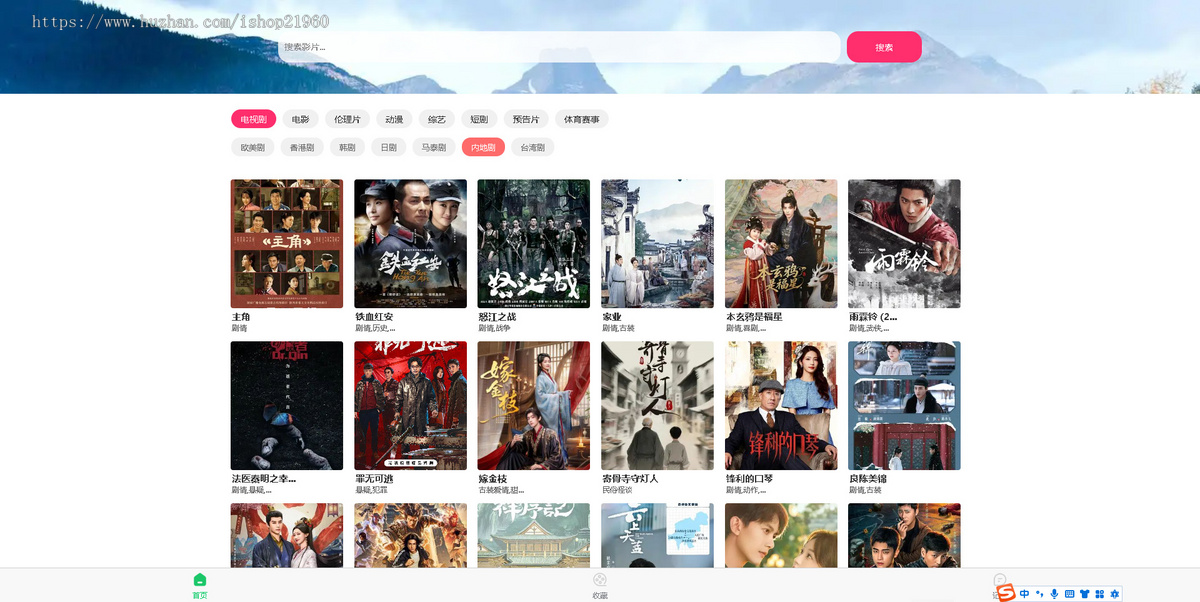Start voice input with IME microphone icon
This screenshot has height=602, width=1200.
(1054, 594)
